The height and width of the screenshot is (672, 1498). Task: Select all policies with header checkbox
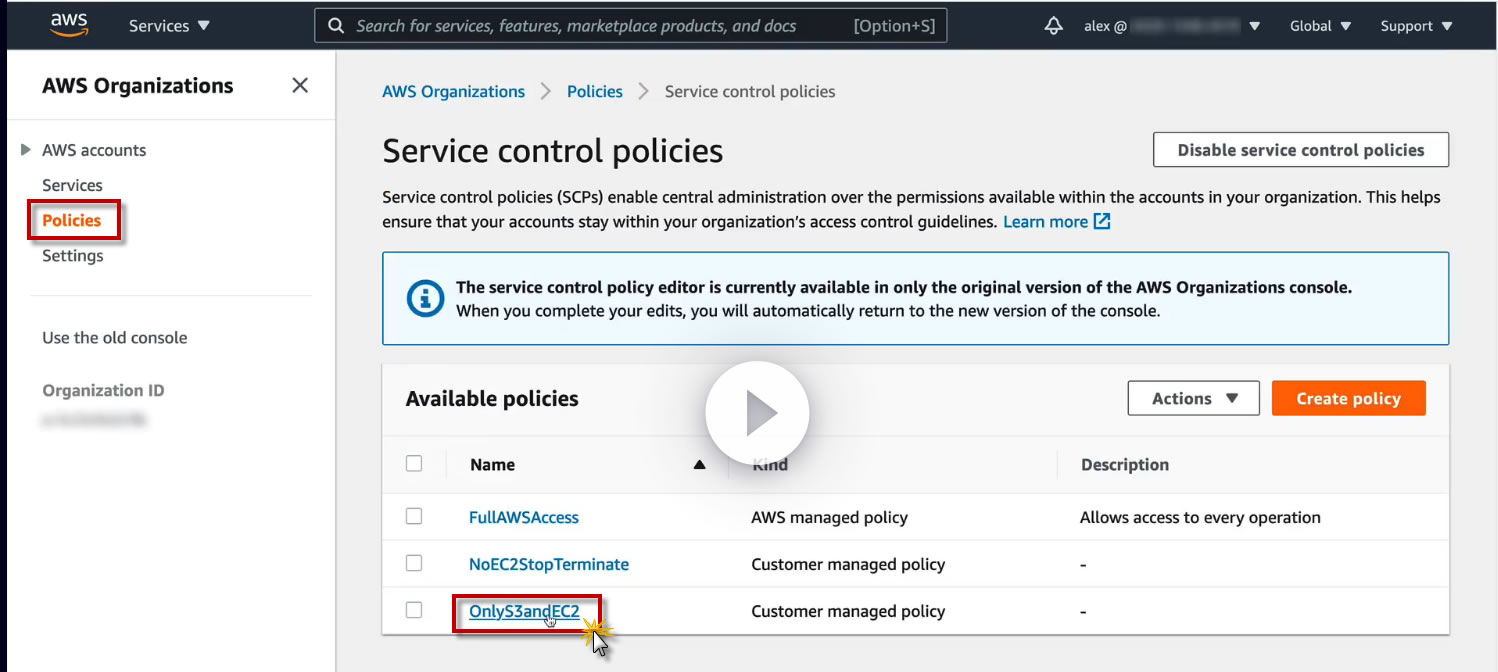click(414, 464)
